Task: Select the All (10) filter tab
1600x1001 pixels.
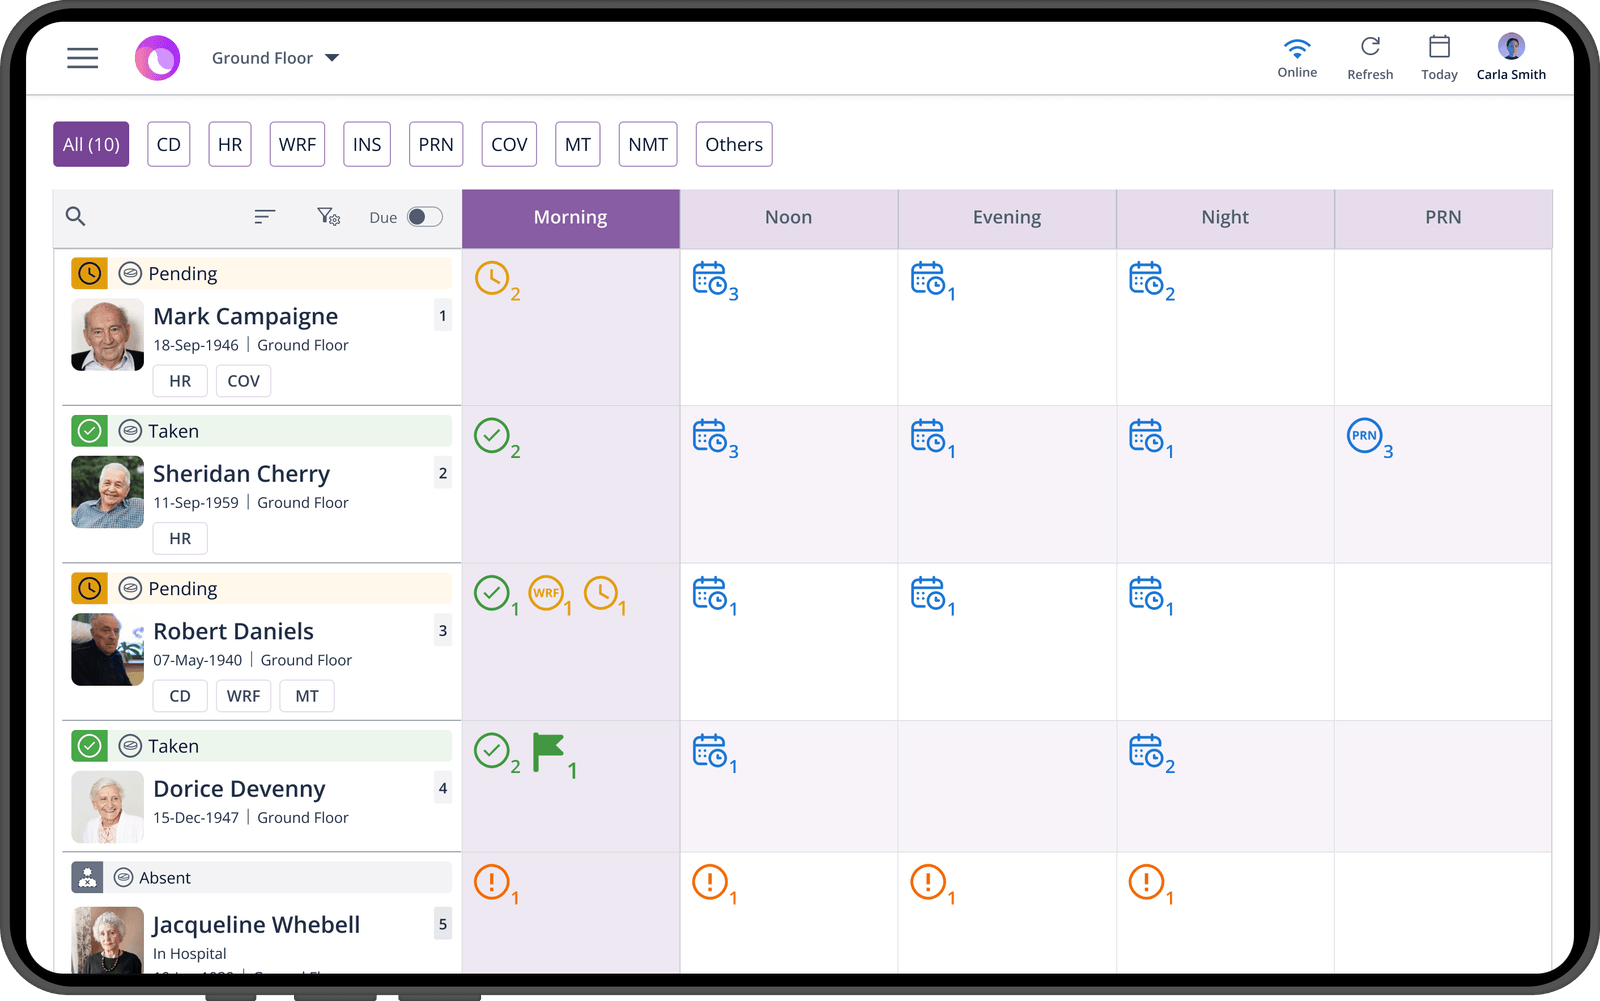Action: (90, 144)
